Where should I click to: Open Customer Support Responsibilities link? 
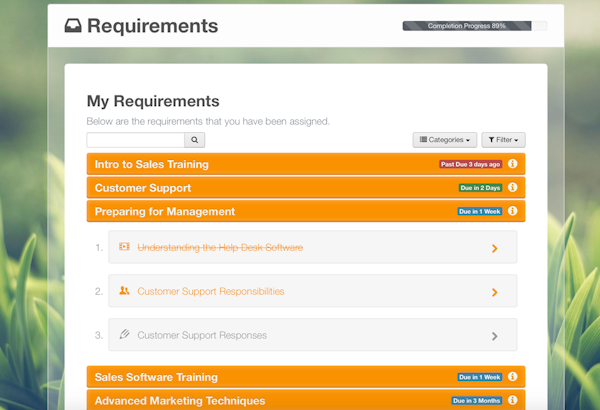(x=211, y=291)
